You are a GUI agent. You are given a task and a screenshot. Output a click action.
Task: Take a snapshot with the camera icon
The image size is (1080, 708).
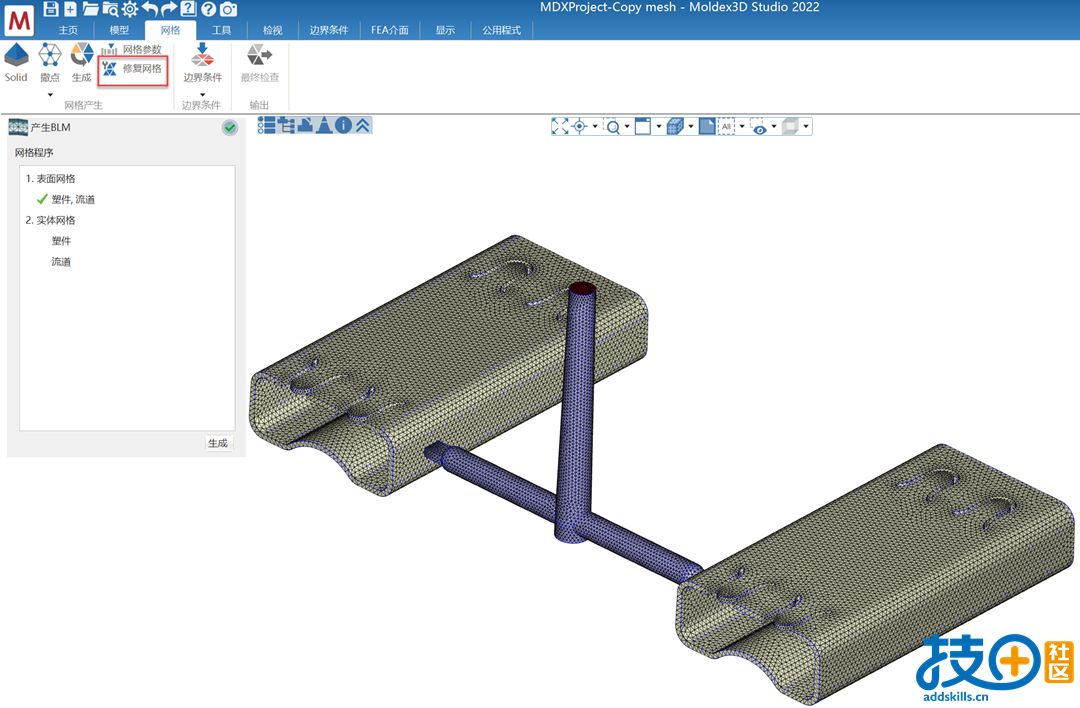[229, 9]
